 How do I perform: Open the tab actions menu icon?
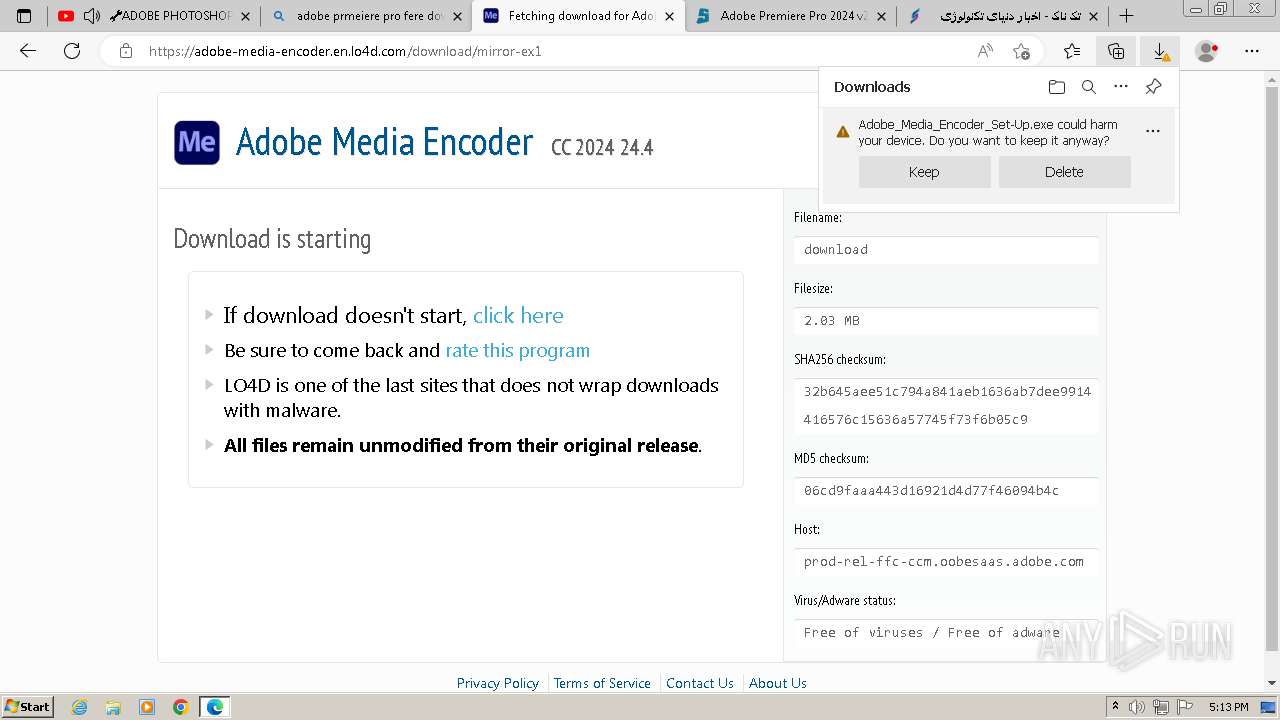click(x=24, y=16)
